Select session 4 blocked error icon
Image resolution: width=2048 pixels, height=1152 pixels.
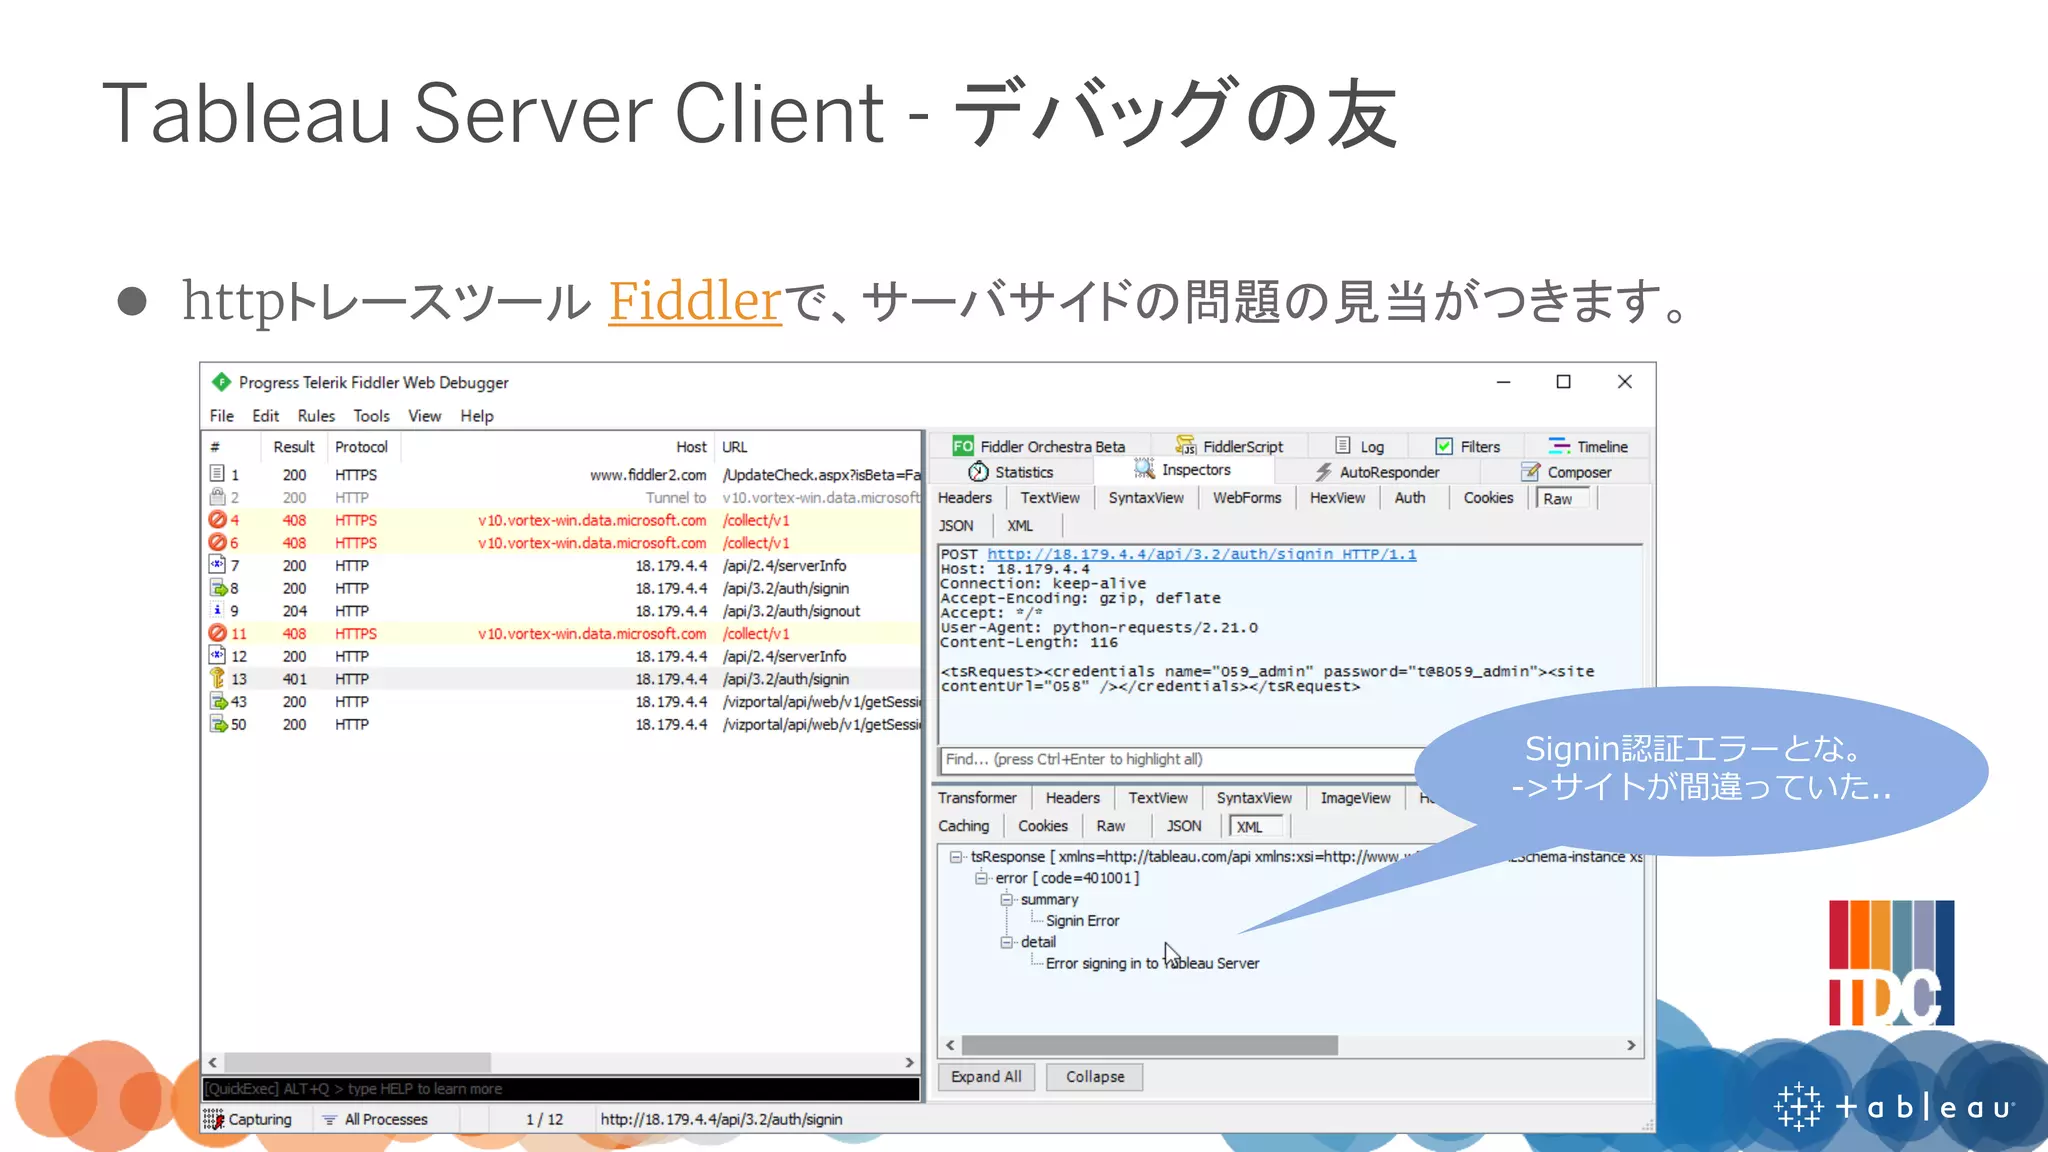pyautogui.click(x=217, y=520)
